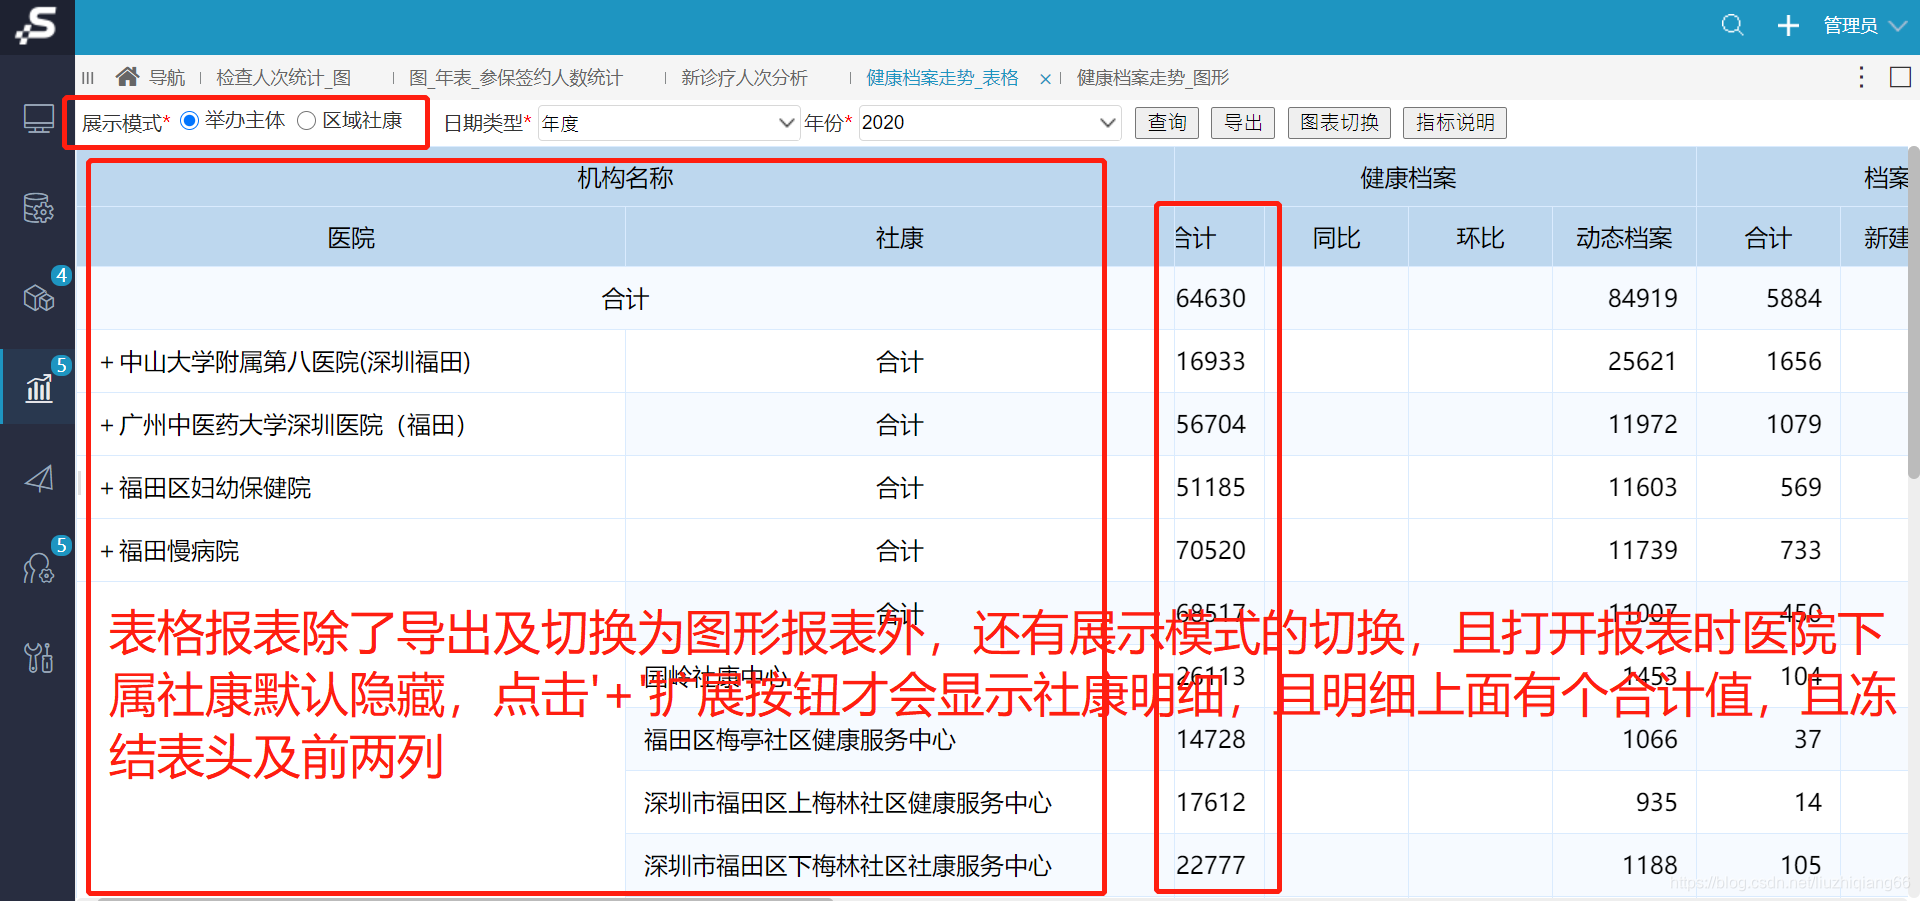
Task: Open the cube data model sidebar icon
Action: pos(39,297)
